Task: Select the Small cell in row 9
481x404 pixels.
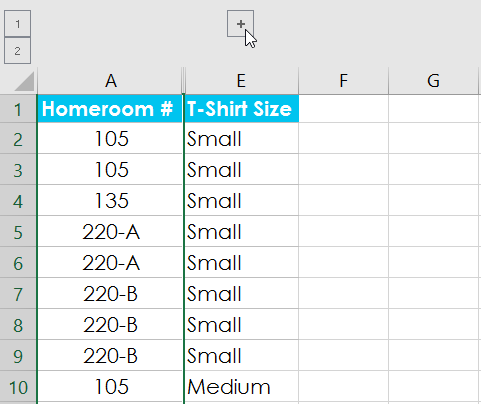Action: 241,356
